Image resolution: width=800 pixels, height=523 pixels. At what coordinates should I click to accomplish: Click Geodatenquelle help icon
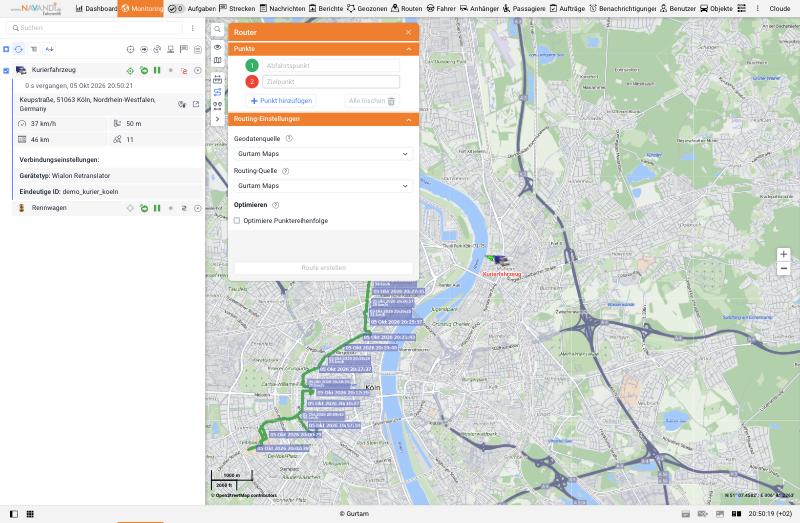[289, 138]
